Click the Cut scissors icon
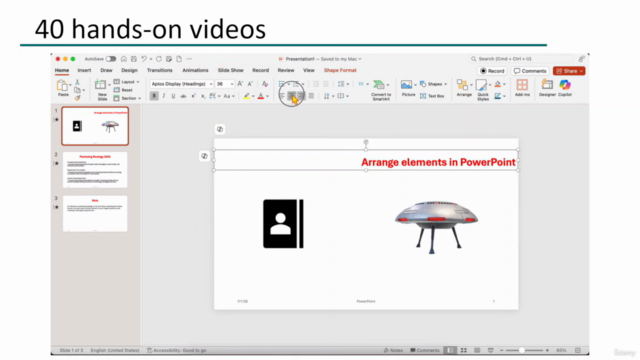 point(77,82)
